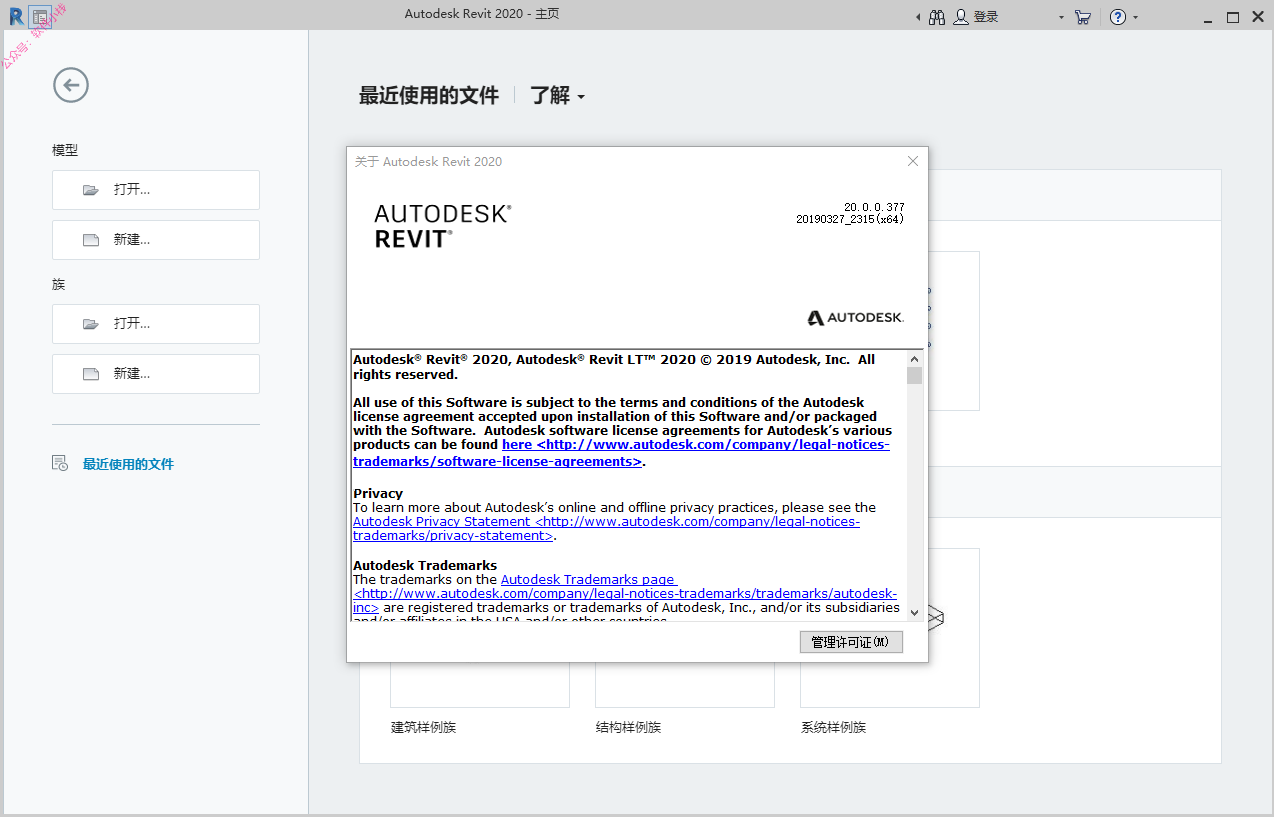1274x817 pixels.
Task: Click the 系统样例族 thumbnail label
Action: point(833,727)
